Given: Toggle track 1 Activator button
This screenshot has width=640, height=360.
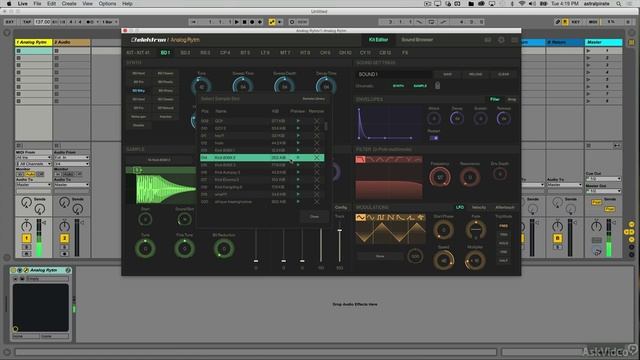Looking at the screenshot, I should (x=26, y=238).
